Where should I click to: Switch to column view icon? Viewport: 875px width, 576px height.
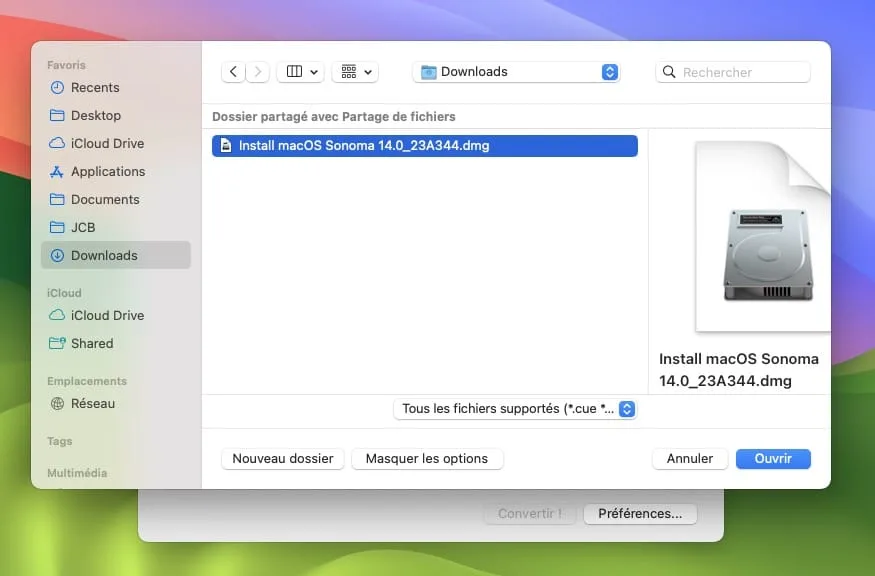pyautogui.click(x=294, y=71)
